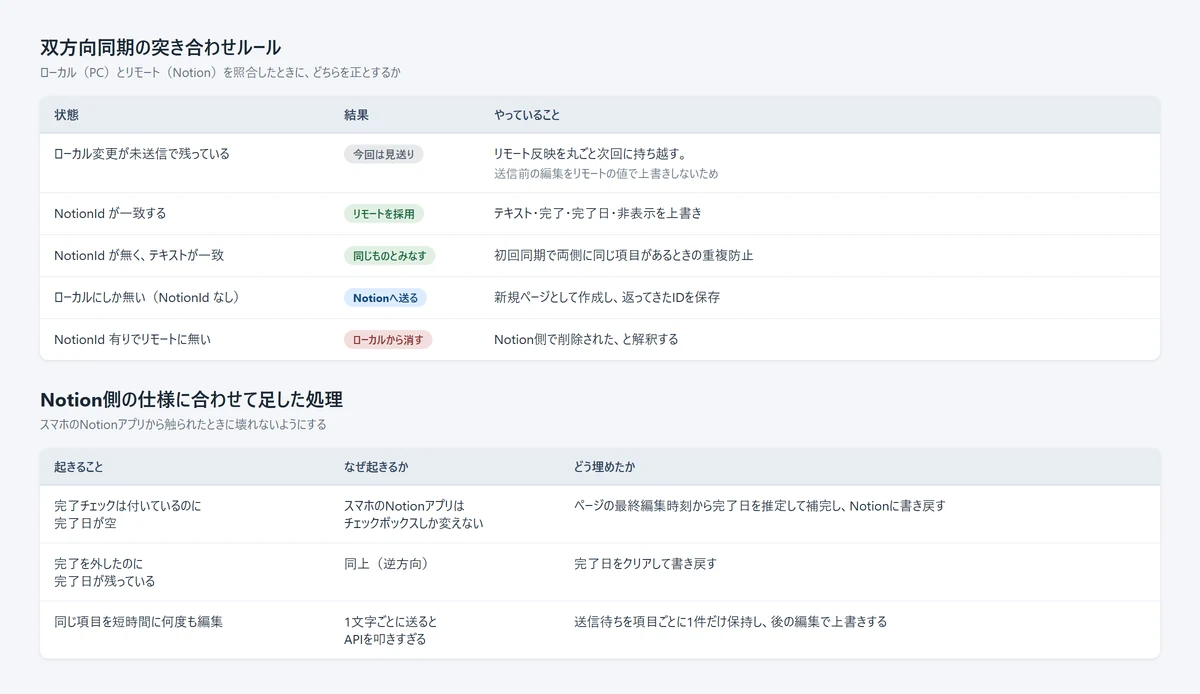This screenshot has height=694, width=1200.
Task: Click the cell NotionId 有りでリモートに無い
Action: point(132,339)
